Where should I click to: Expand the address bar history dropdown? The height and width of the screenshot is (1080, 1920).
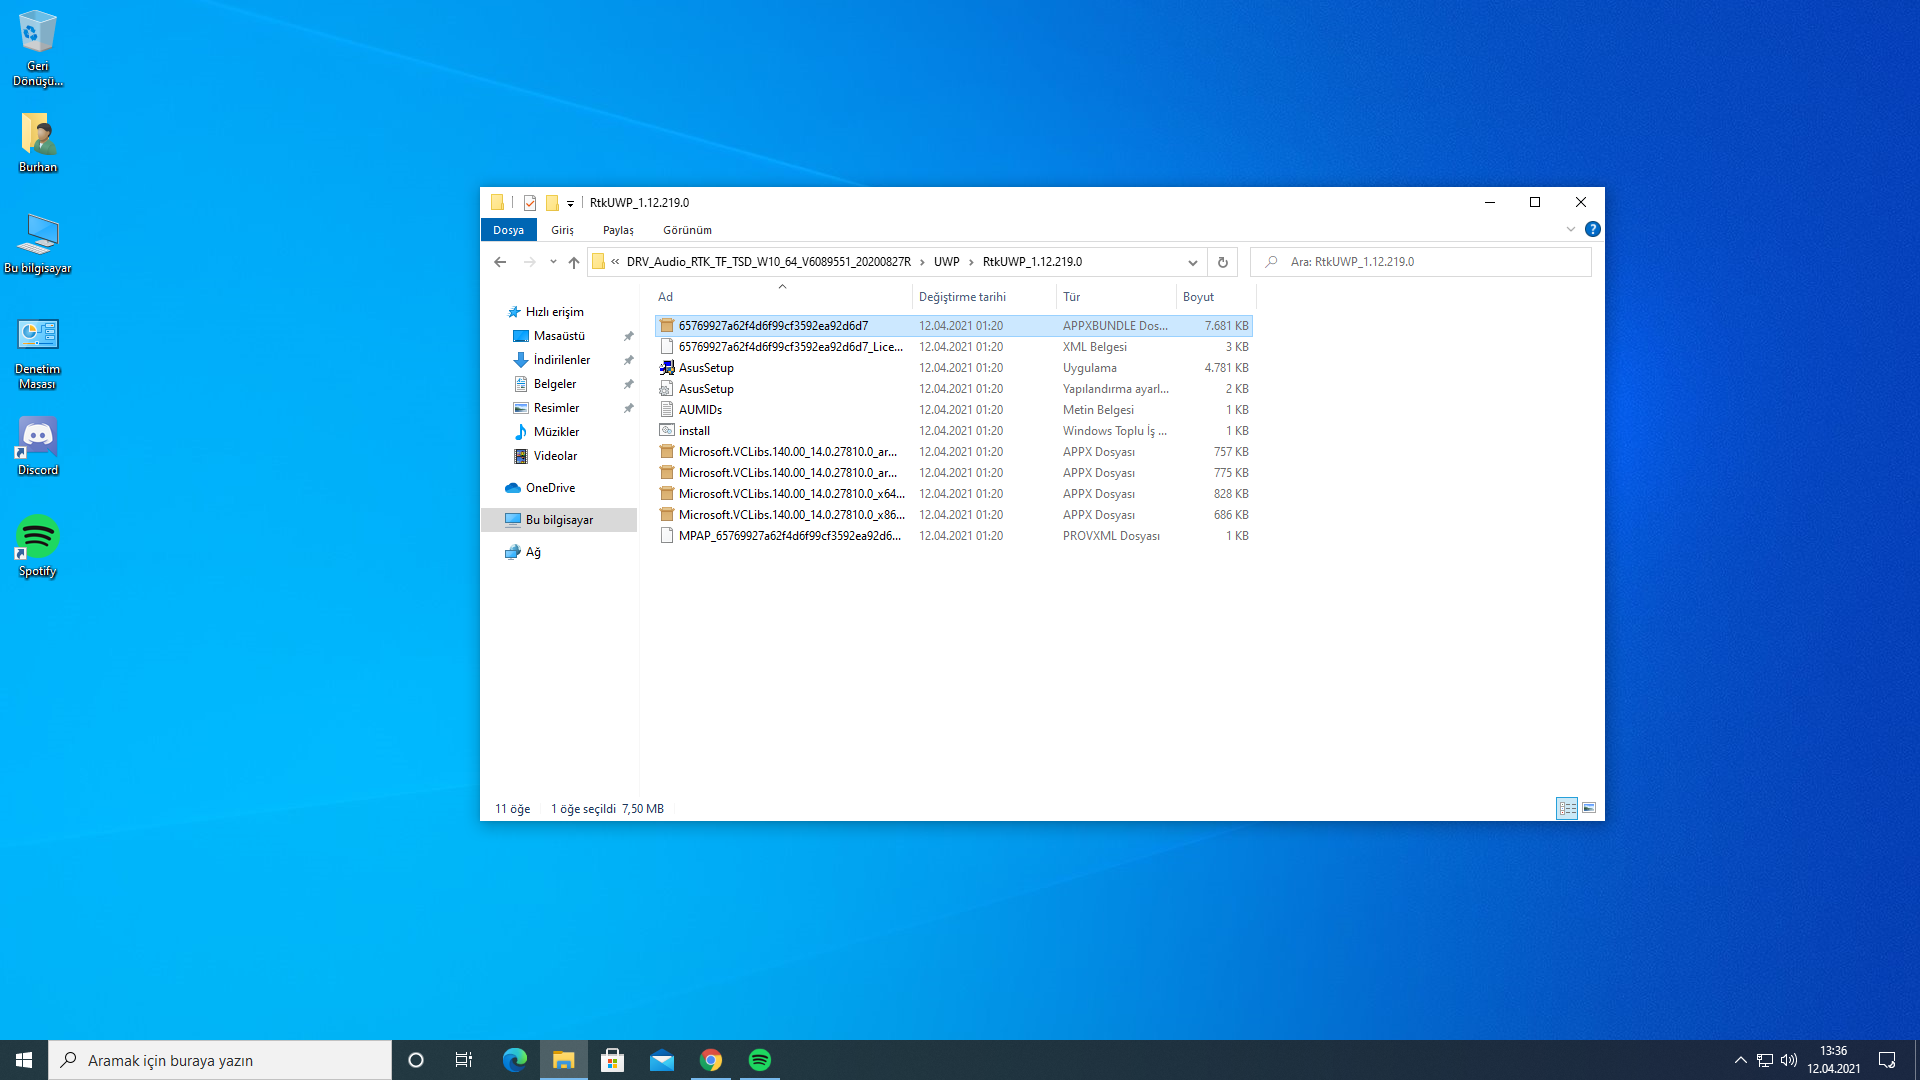(x=1192, y=262)
